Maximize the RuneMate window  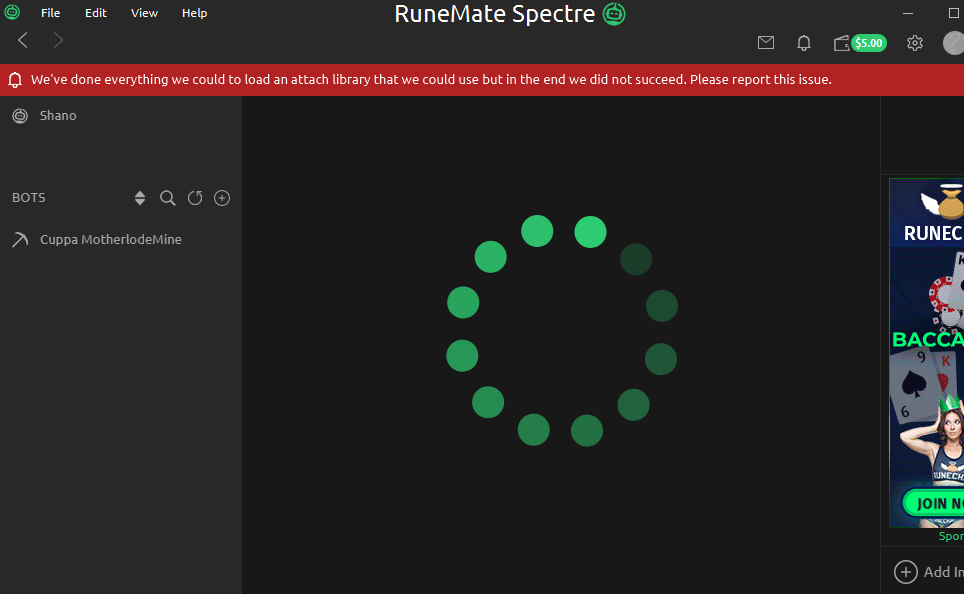[954, 13]
